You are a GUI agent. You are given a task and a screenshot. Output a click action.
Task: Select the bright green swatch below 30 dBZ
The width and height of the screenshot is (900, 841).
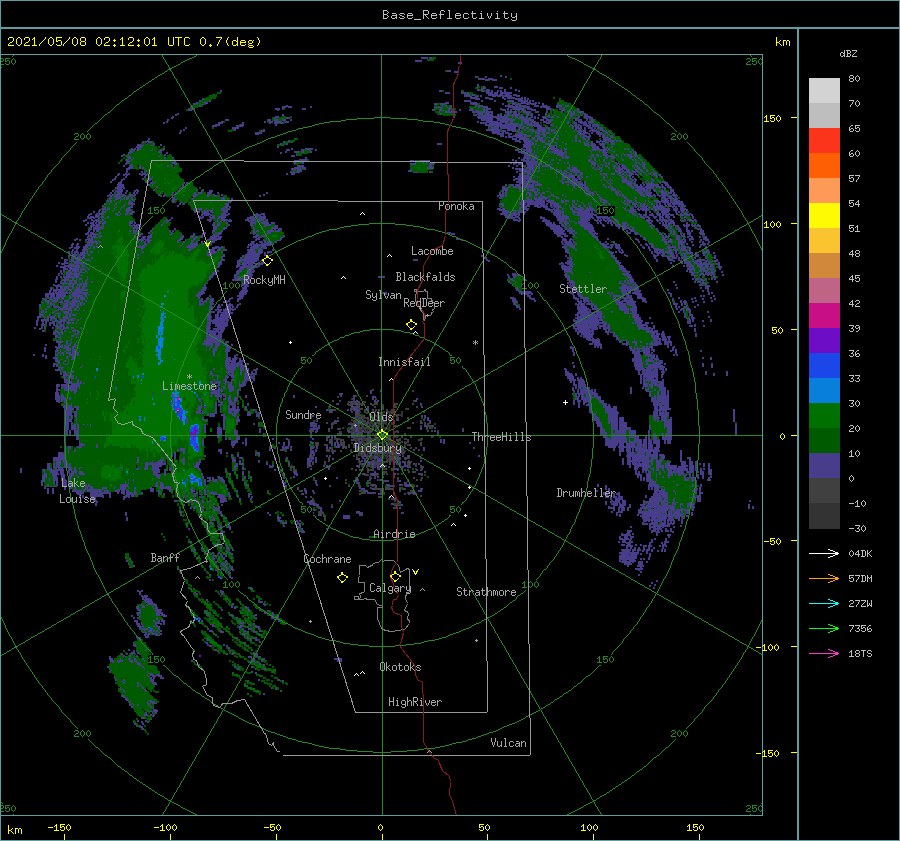click(x=824, y=416)
